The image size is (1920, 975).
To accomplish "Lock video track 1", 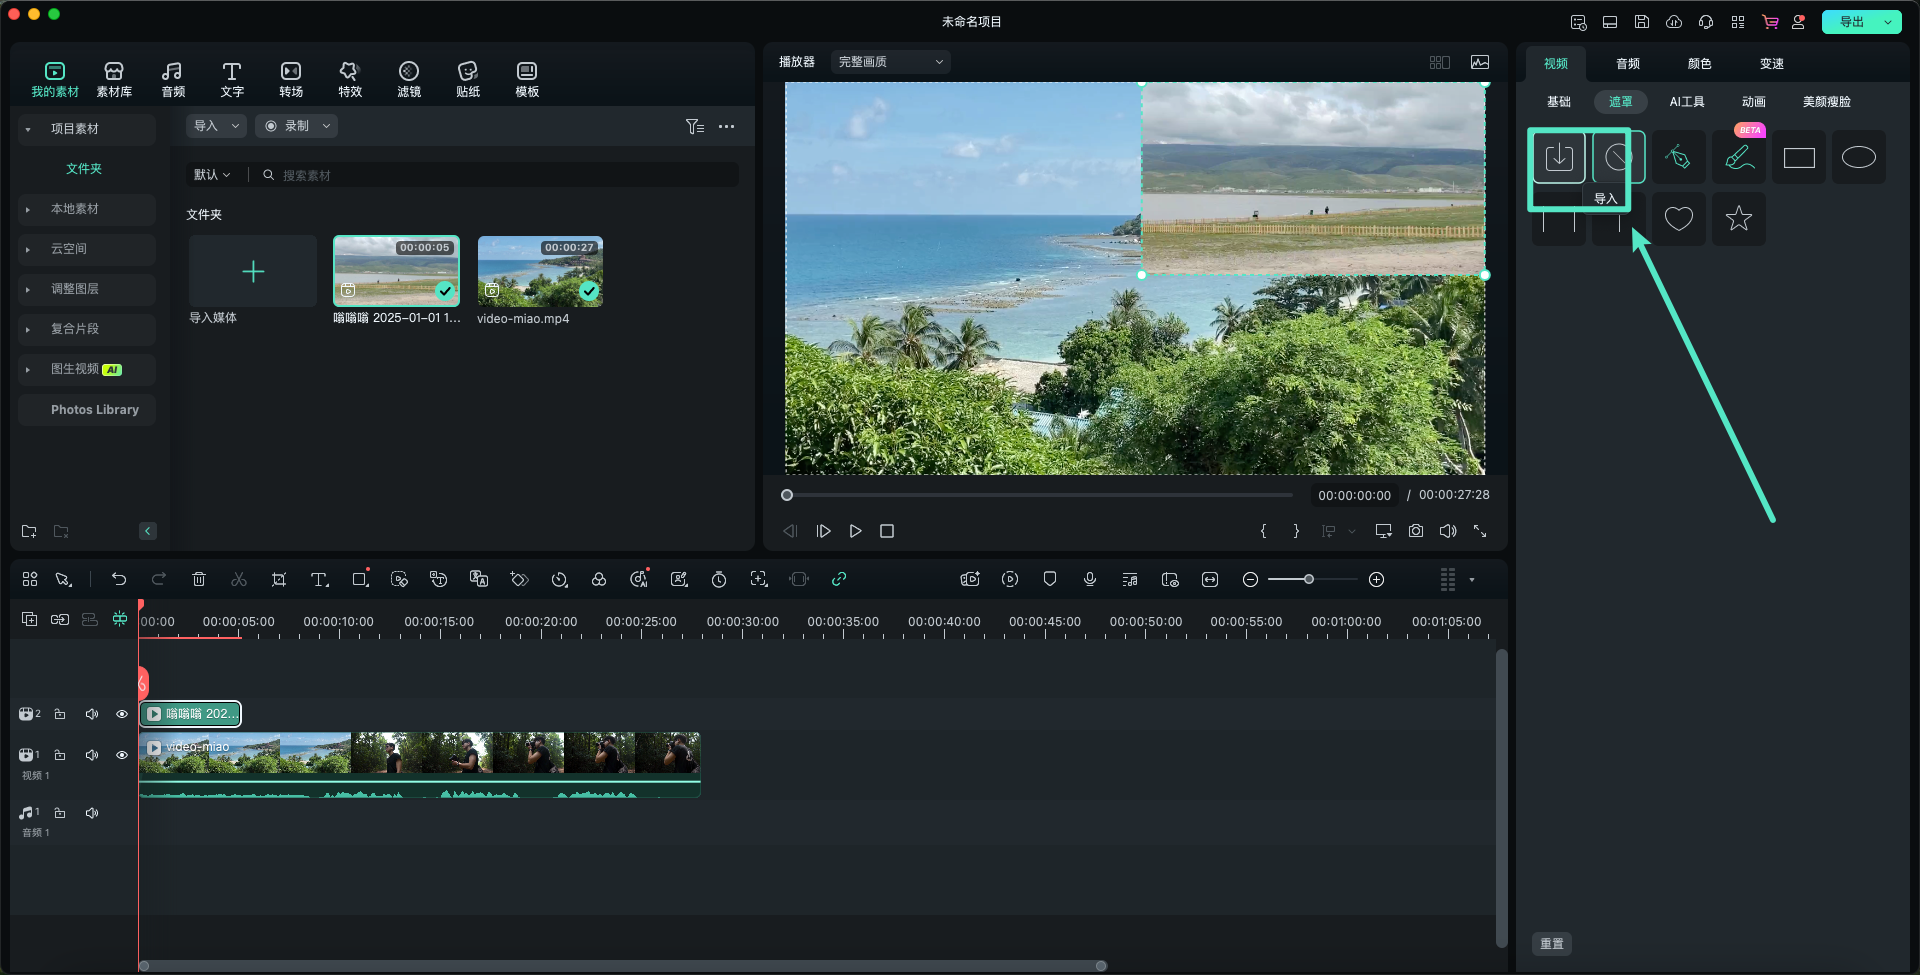I will pos(60,755).
